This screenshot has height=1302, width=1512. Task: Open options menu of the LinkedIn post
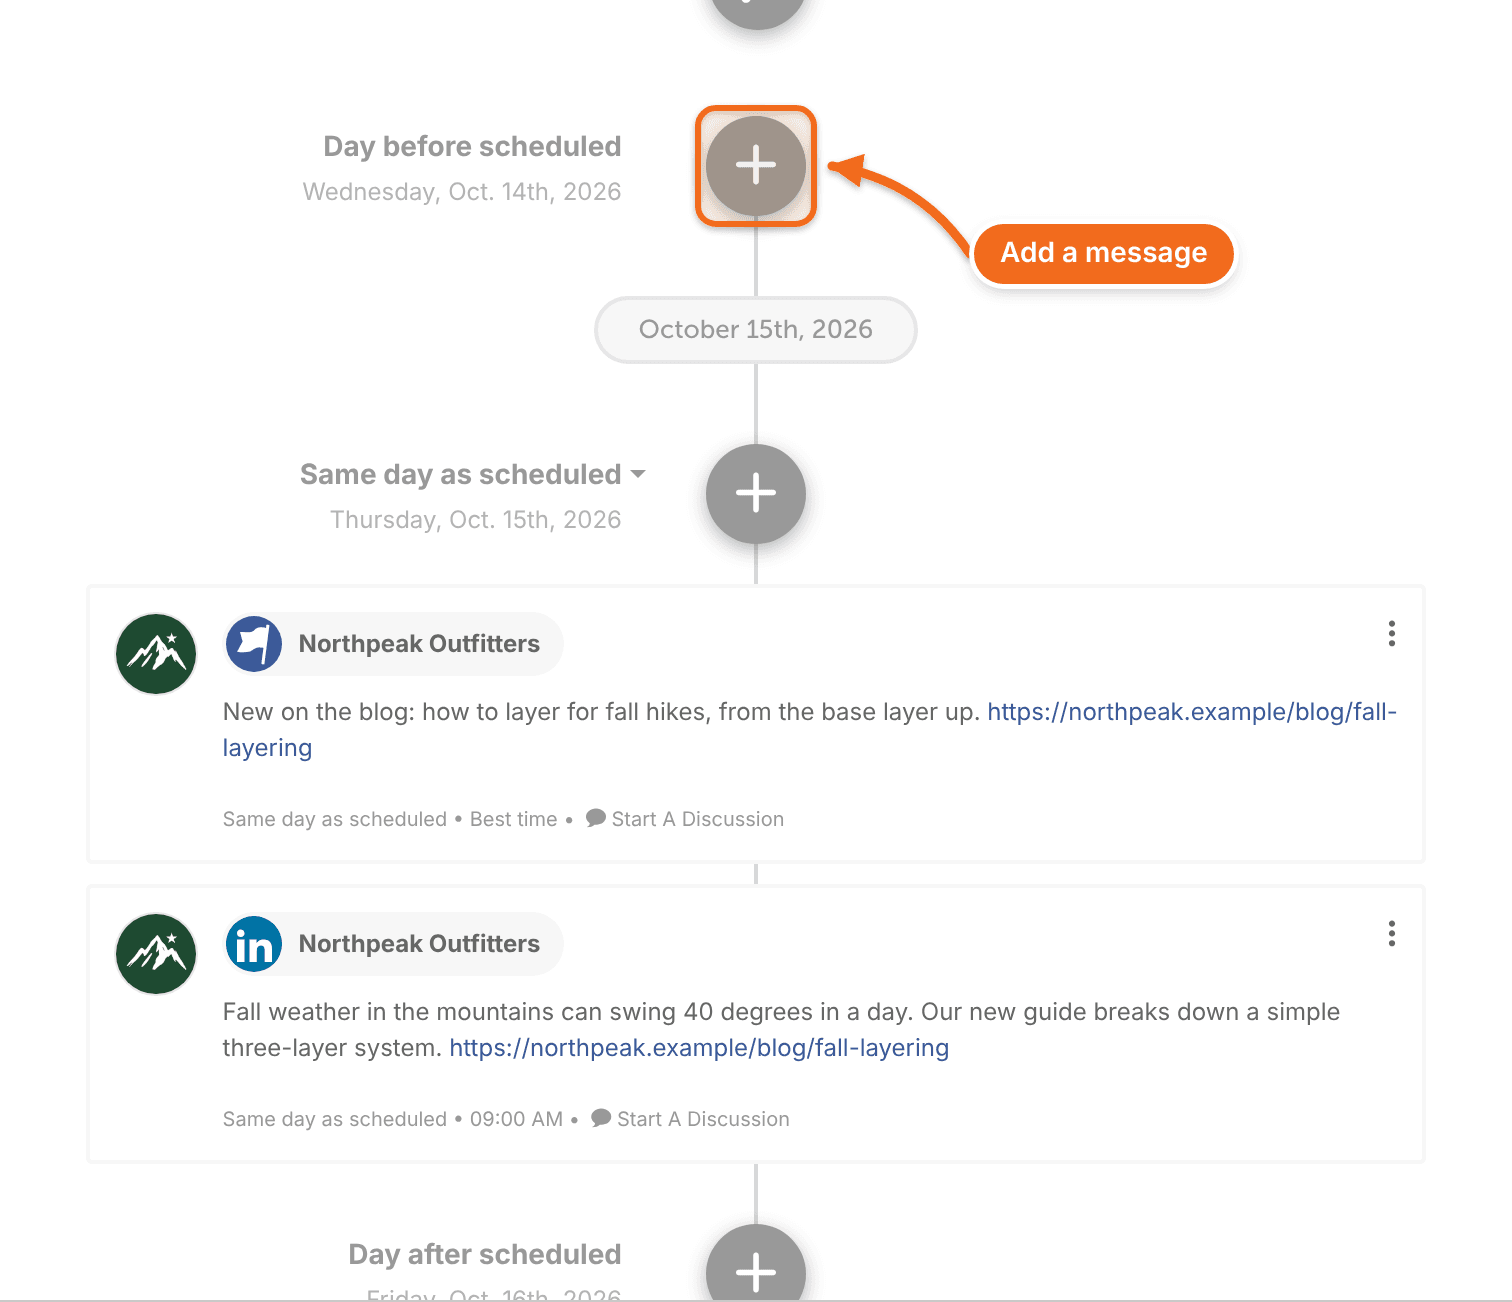[x=1391, y=934]
